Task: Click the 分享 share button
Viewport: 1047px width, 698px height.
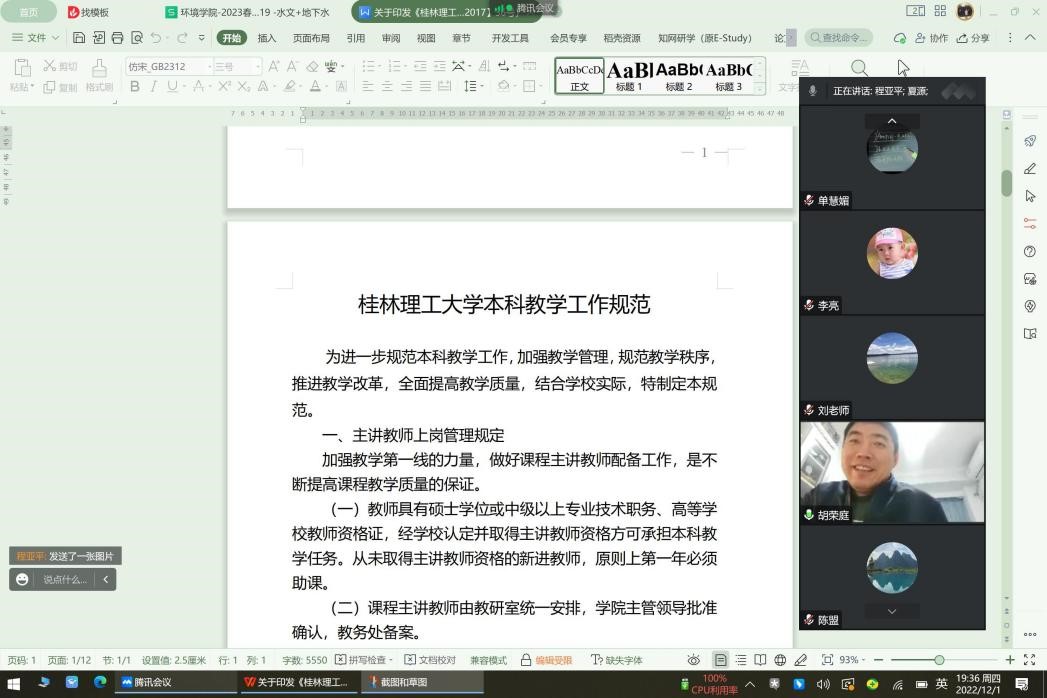Action: 973,38
